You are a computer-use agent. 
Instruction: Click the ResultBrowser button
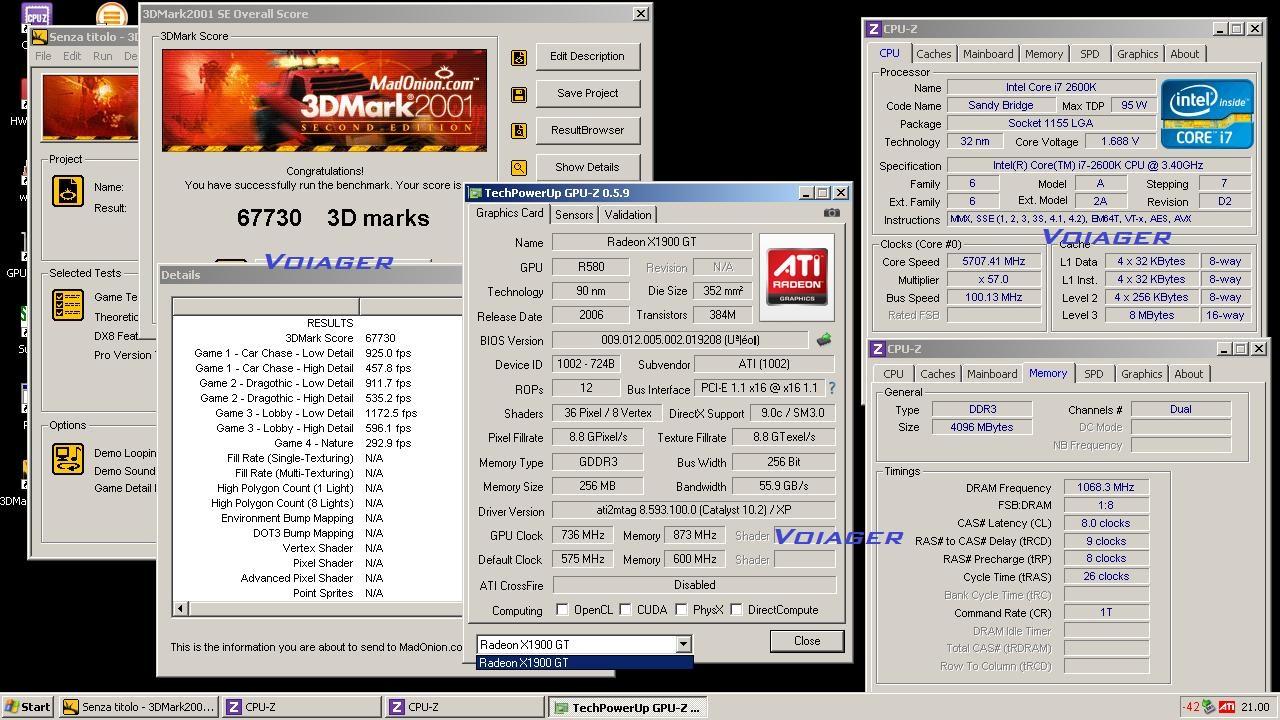click(587, 131)
